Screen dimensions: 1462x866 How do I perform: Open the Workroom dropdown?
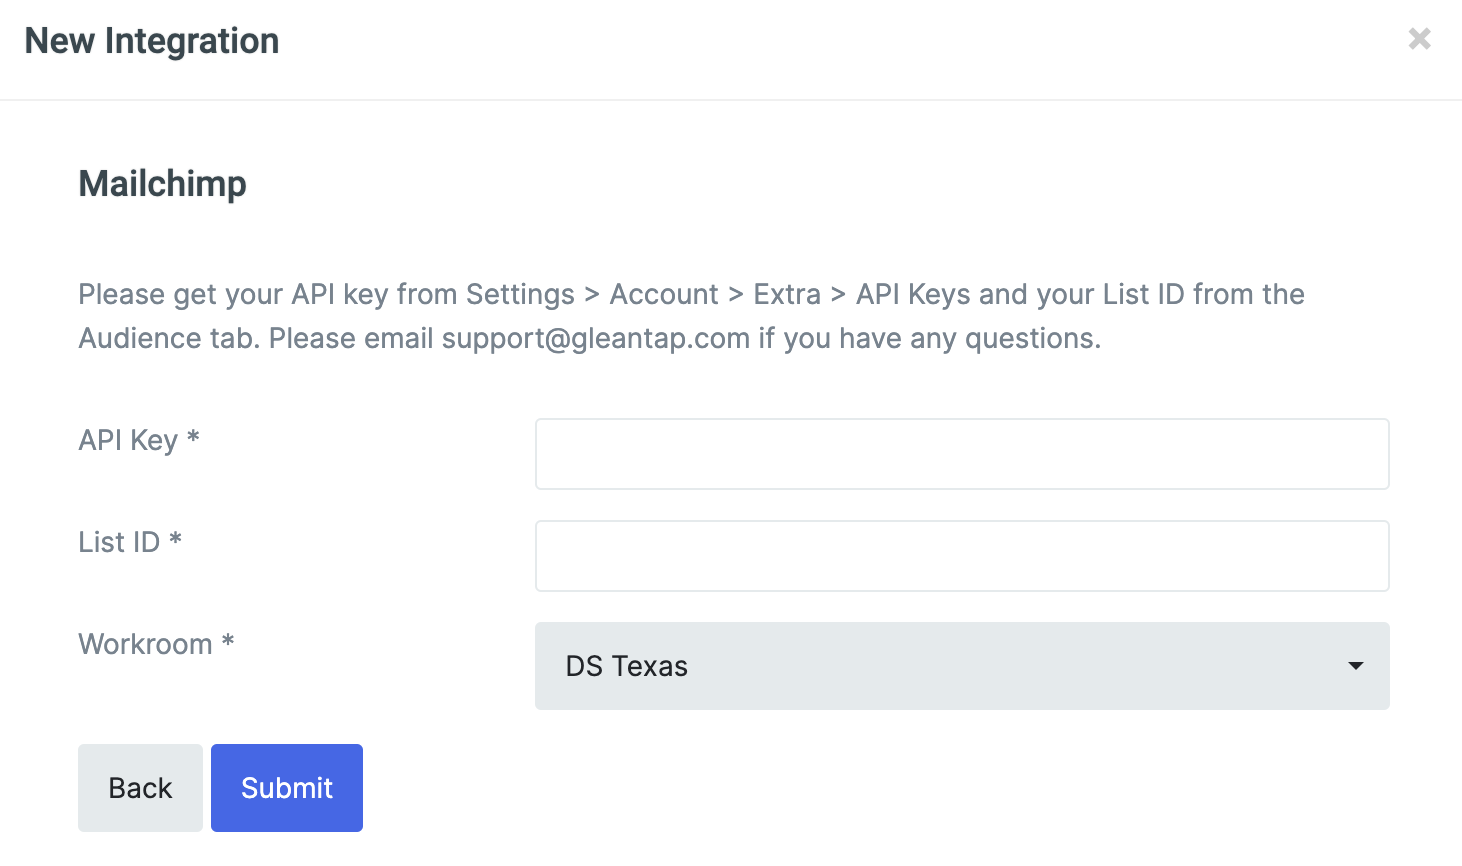pyautogui.click(x=961, y=666)
